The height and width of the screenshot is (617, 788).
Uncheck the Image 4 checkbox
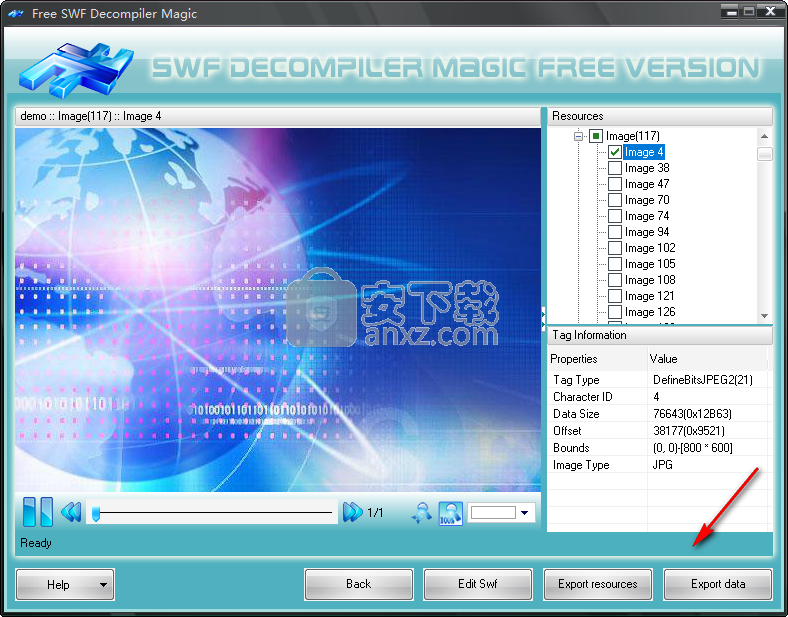615,152
